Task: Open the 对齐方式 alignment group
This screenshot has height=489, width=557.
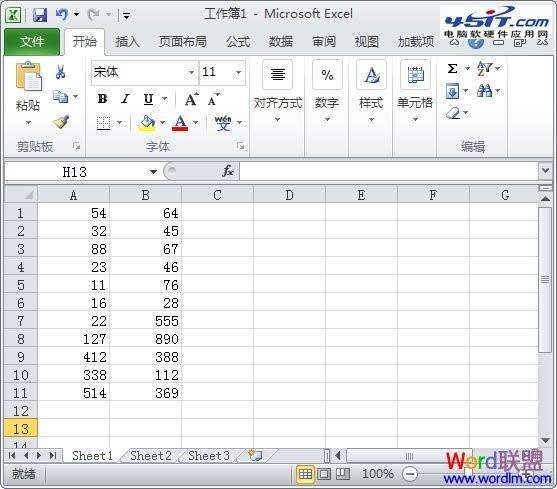Action: click(278, 92)
